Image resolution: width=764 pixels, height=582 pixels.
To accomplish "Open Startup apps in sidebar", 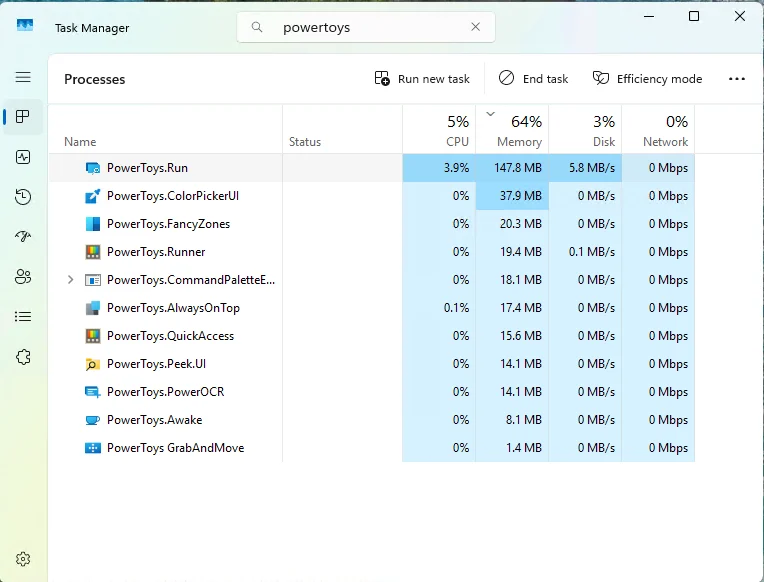I will coord(23,236).
